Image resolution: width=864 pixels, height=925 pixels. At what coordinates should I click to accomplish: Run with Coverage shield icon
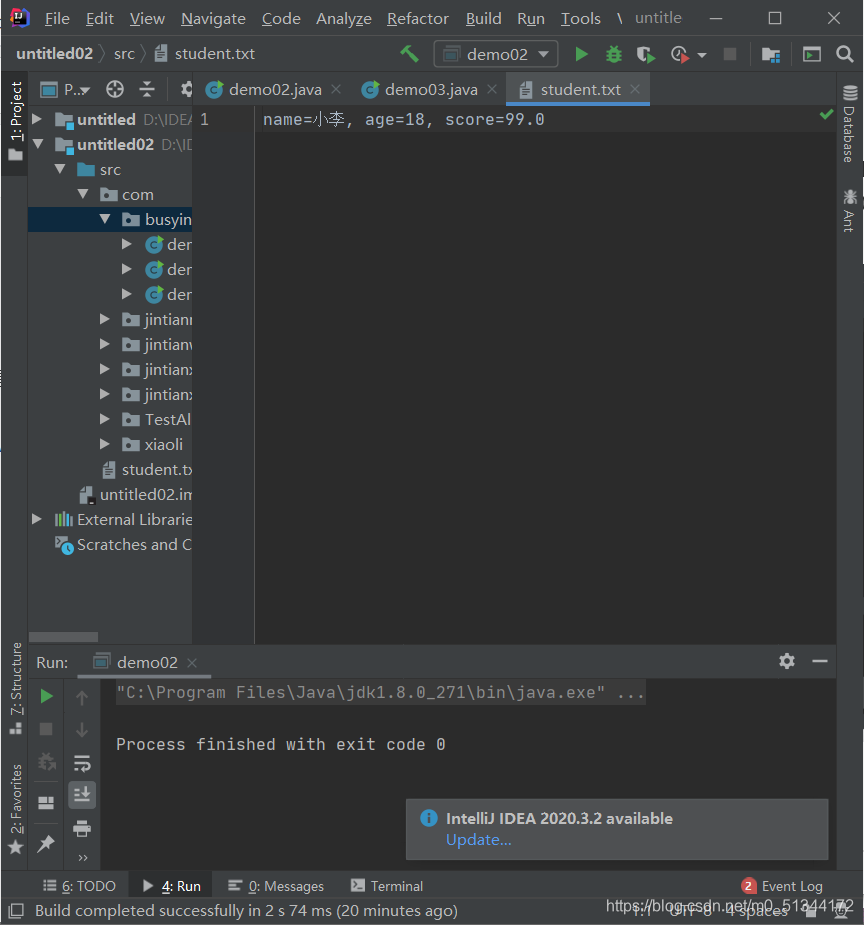click(x=646, y=54)
